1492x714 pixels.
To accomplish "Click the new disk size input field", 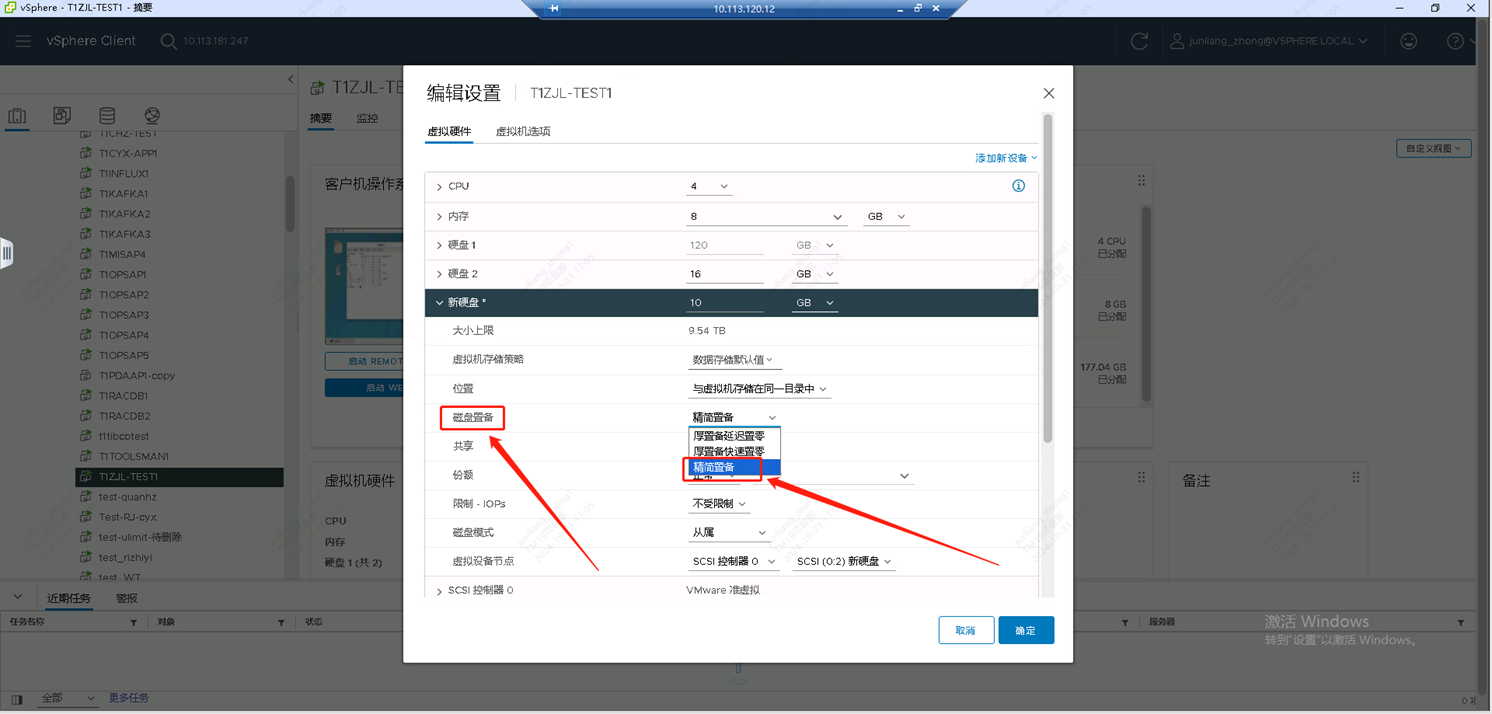I will pos(725,303).
